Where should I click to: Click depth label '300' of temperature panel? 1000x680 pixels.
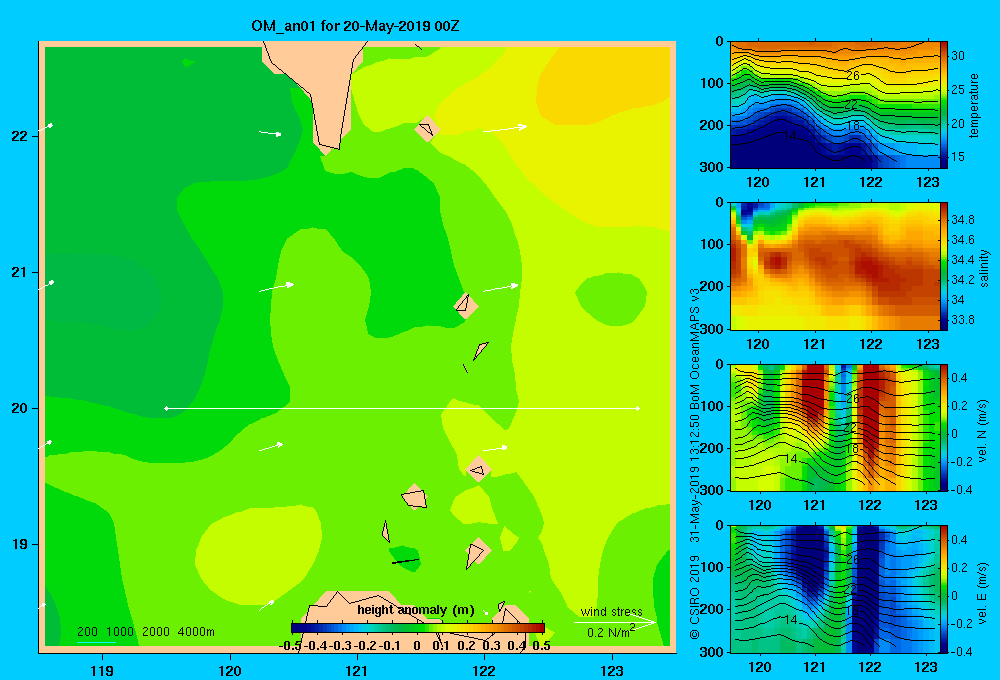pos(712,167)
